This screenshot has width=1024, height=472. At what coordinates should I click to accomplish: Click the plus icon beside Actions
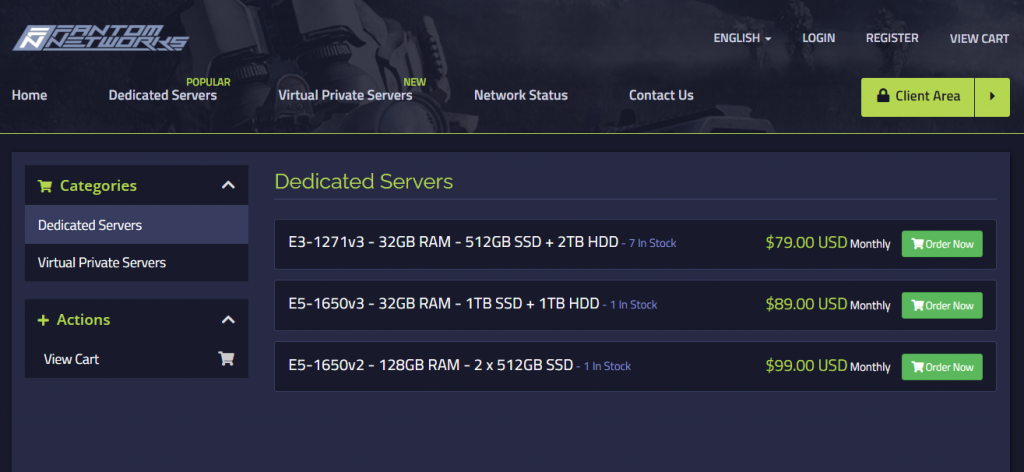point(43,320)
